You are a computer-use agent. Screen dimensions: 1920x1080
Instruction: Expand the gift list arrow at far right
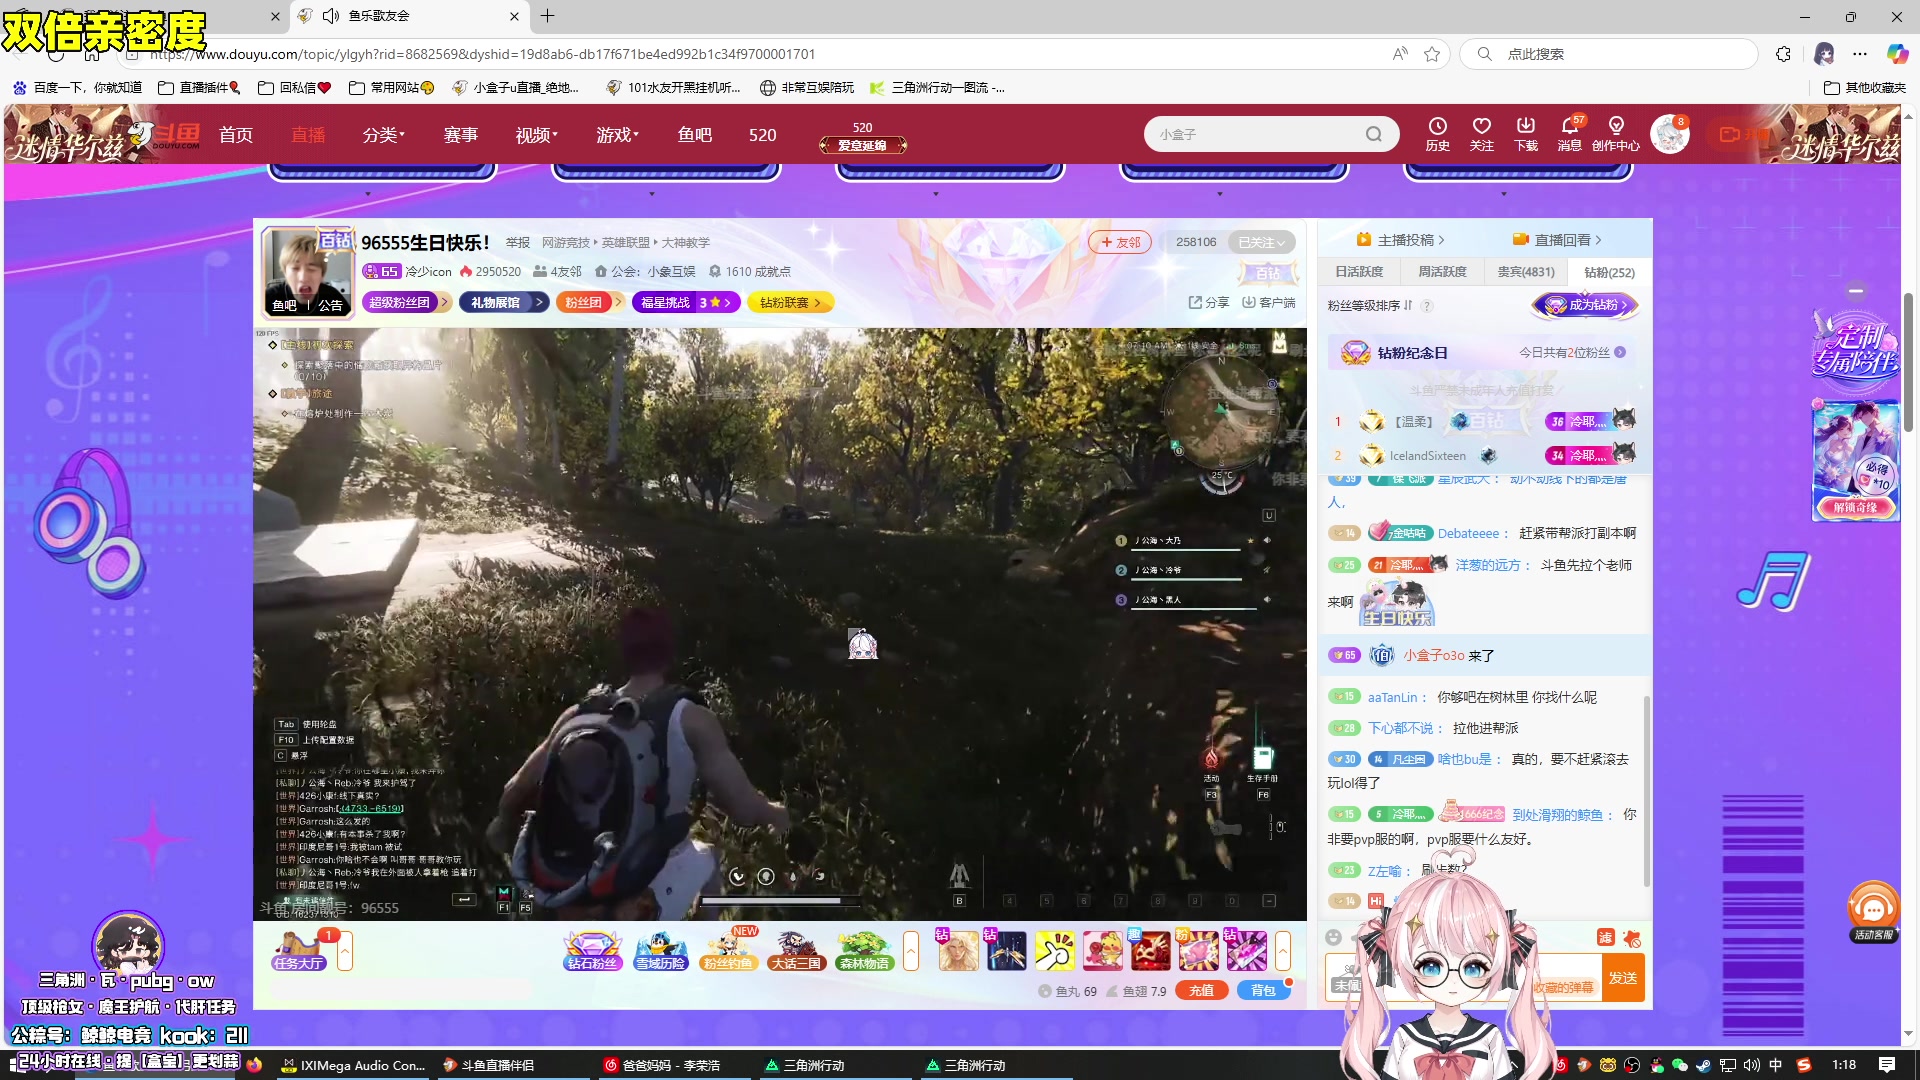1283,951
